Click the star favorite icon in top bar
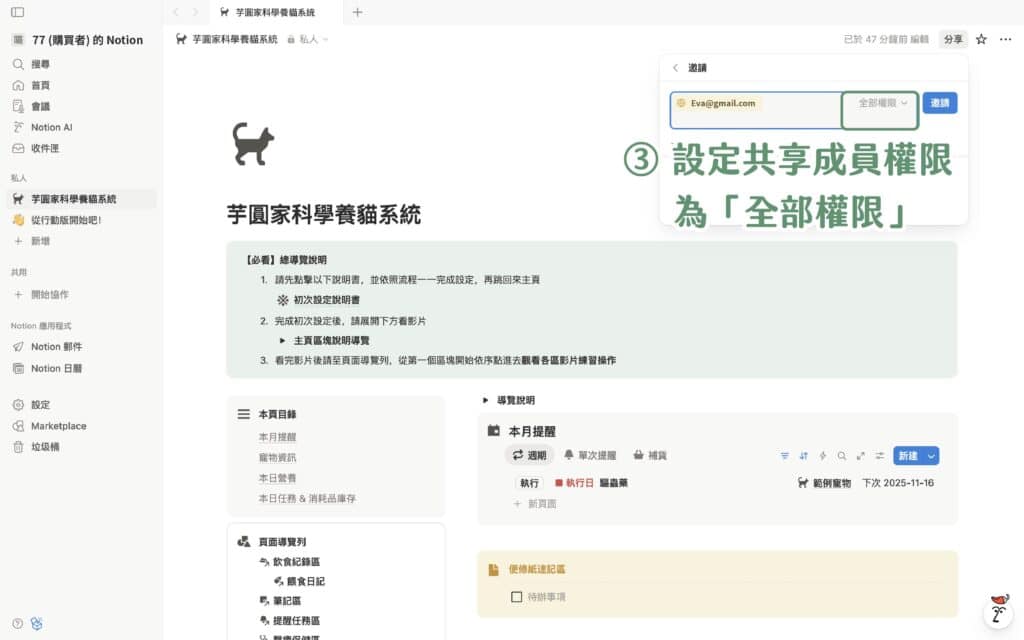Viewport: 1024px width, 640px height. click(981, 39)
